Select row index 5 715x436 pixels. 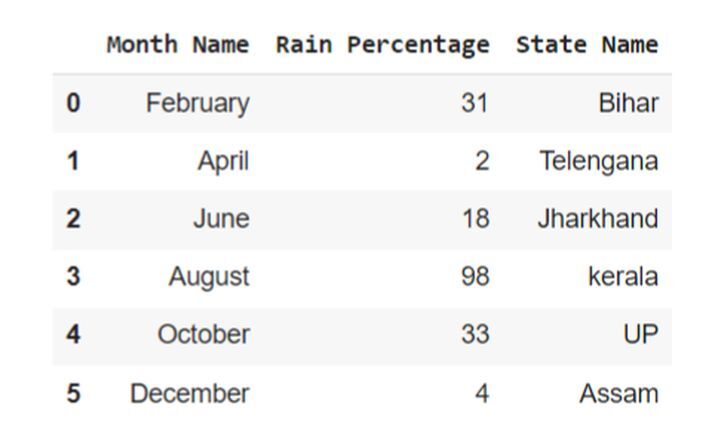click(73, 394)
